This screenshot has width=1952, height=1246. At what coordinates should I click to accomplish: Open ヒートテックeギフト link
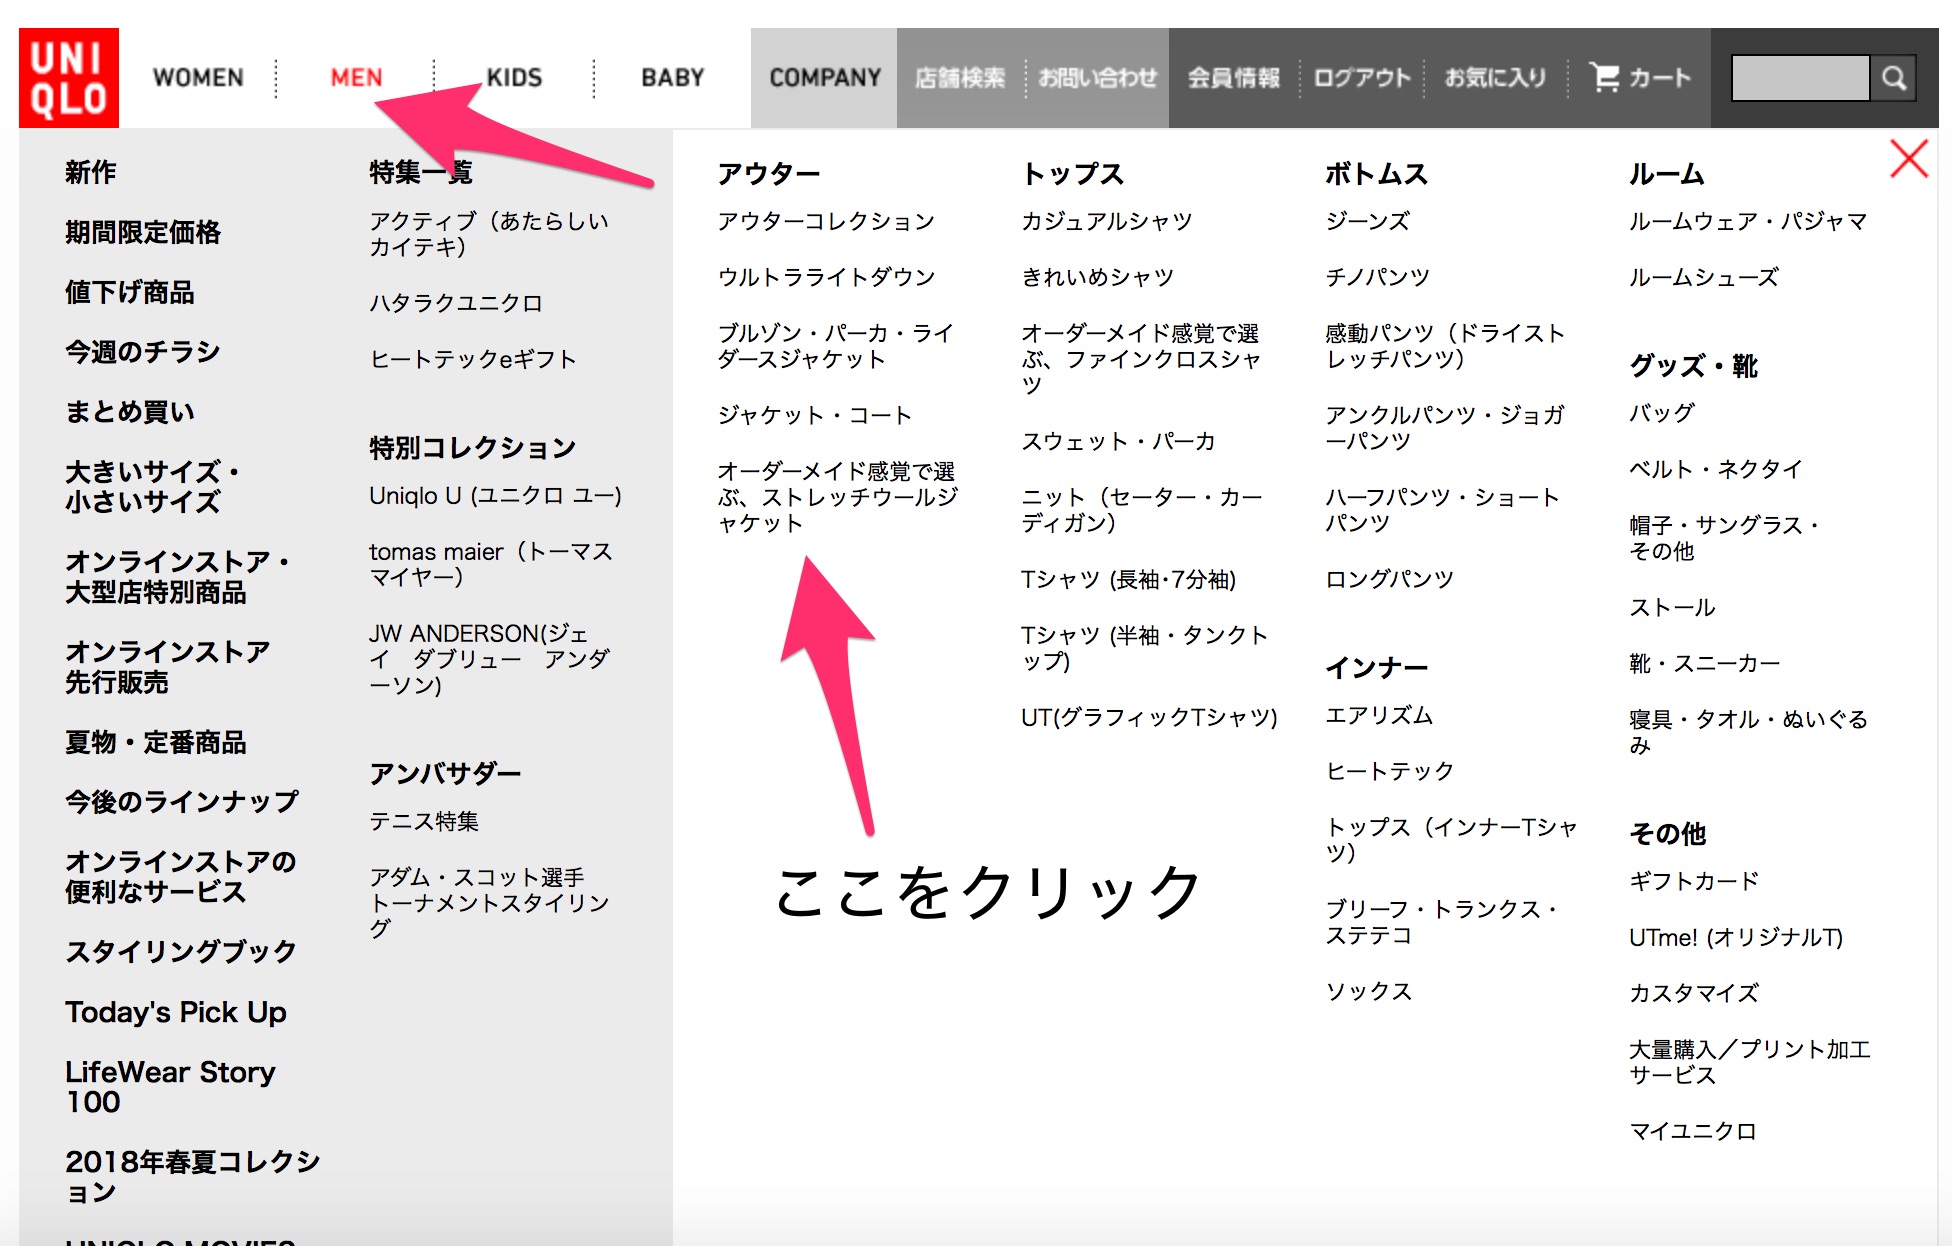click(x=473, y=359)
